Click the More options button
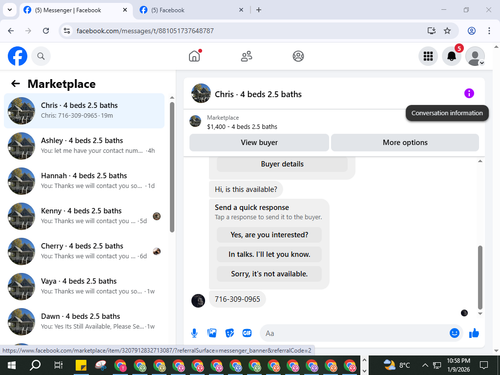The height and width of the screenshot is (375, 500). point(405,142)
